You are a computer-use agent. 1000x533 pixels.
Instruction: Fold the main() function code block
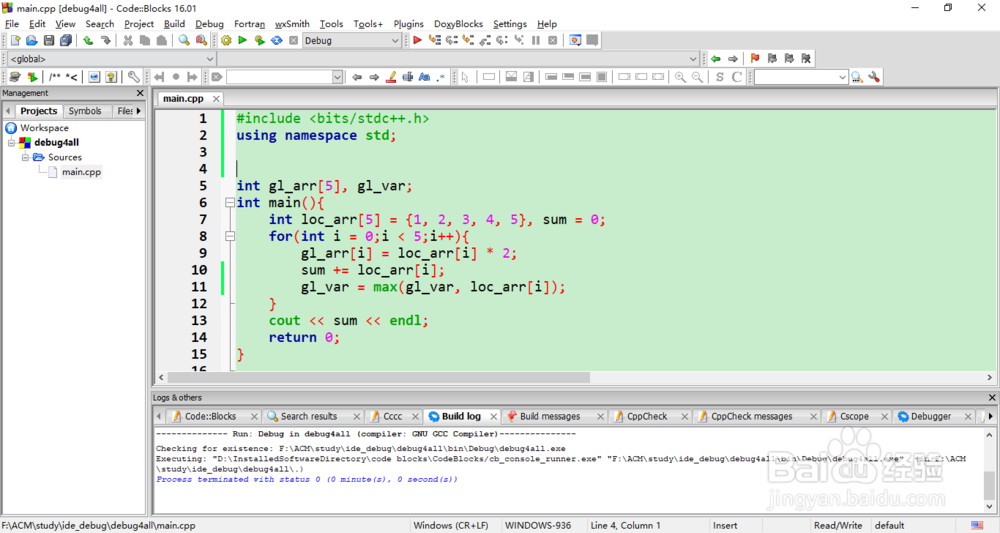pos(230,203)
